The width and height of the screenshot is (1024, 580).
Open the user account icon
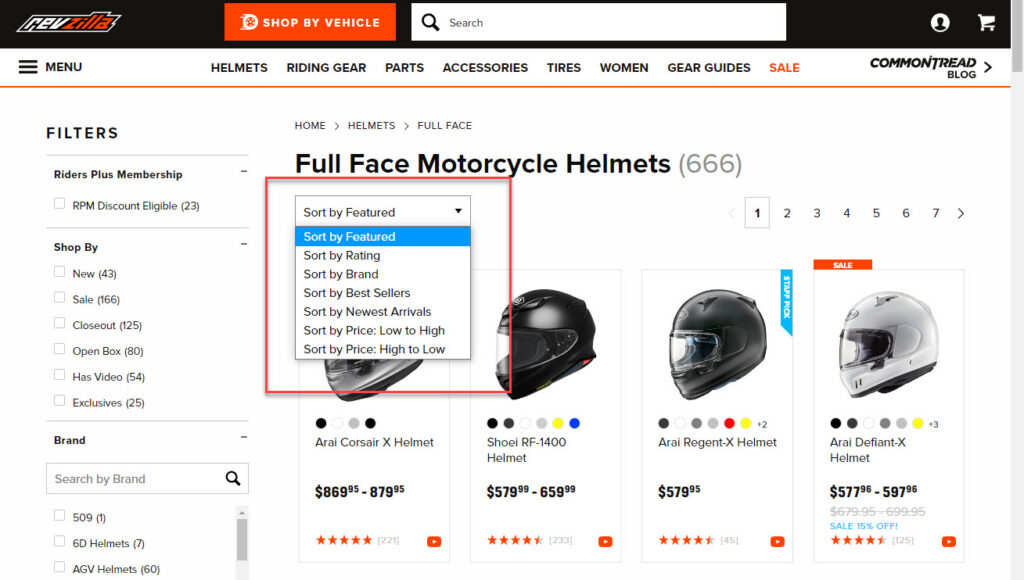tap(940, 23)
